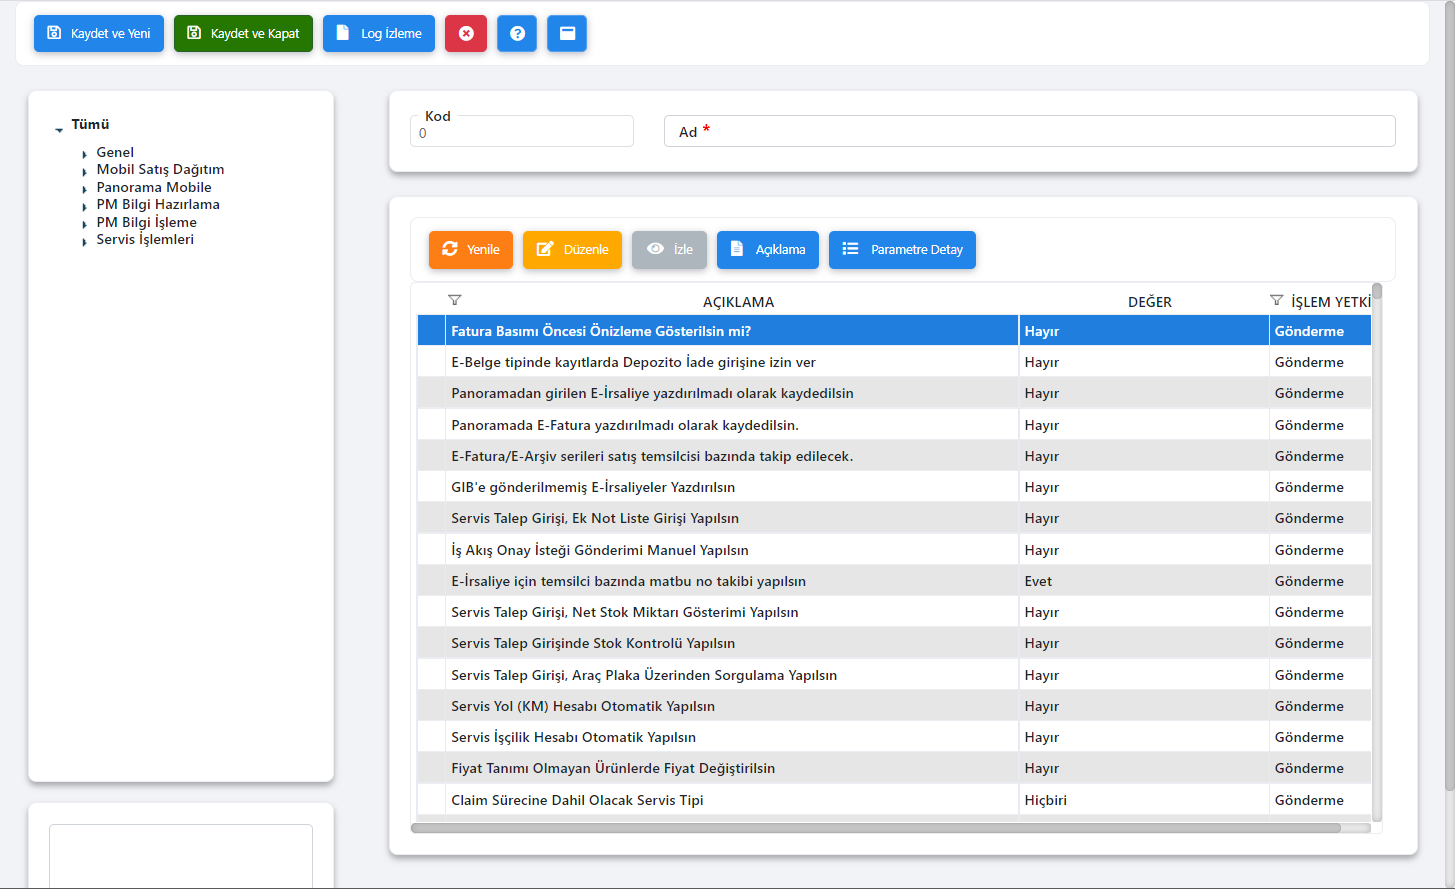The width and height of the screenshot is (1455, 889).
Task: Click the red cancel X icon button
Action: pyautogui.click(x=466, y=33)
